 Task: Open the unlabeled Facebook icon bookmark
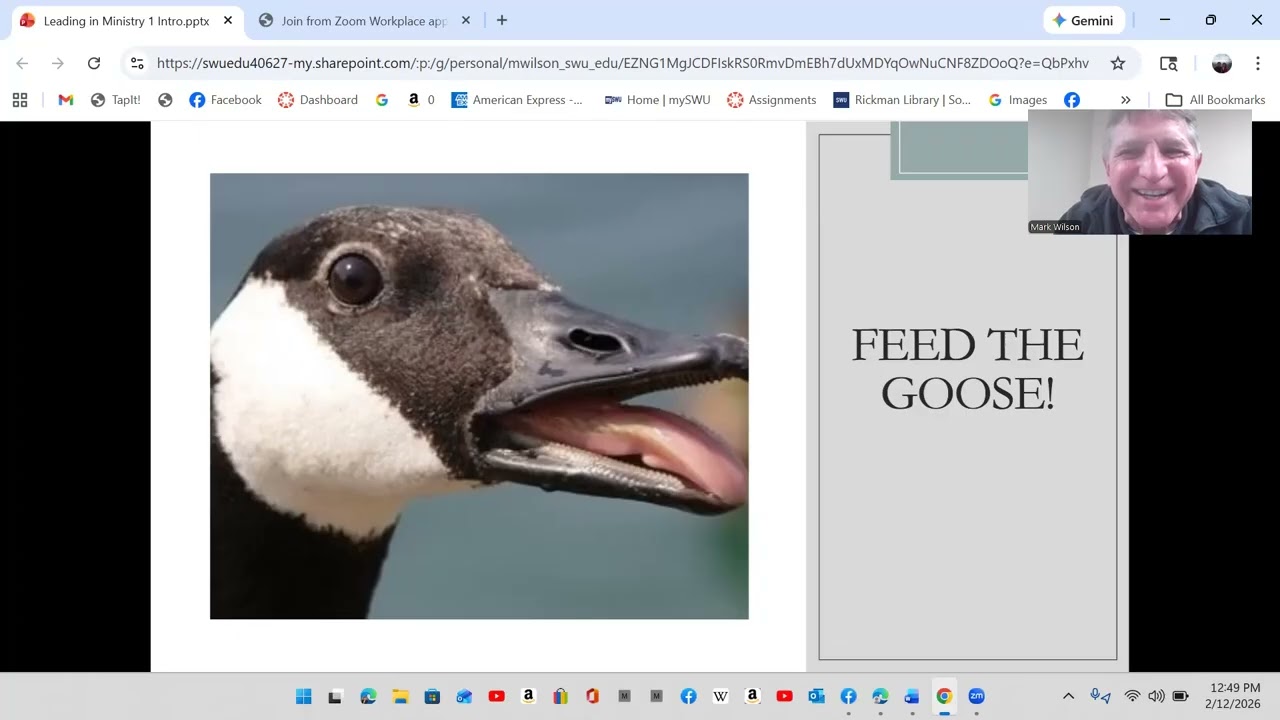[x=1072, y=100]
